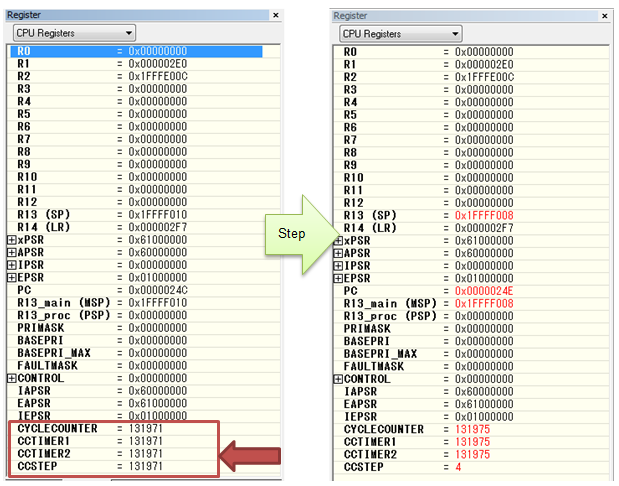Select IEPSR row in right panel
The width and height of the screenshot is (619, 486).
pos(471,417)
